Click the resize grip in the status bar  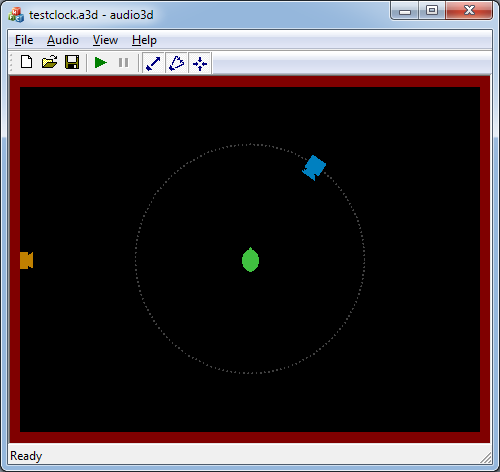point(486,458)
